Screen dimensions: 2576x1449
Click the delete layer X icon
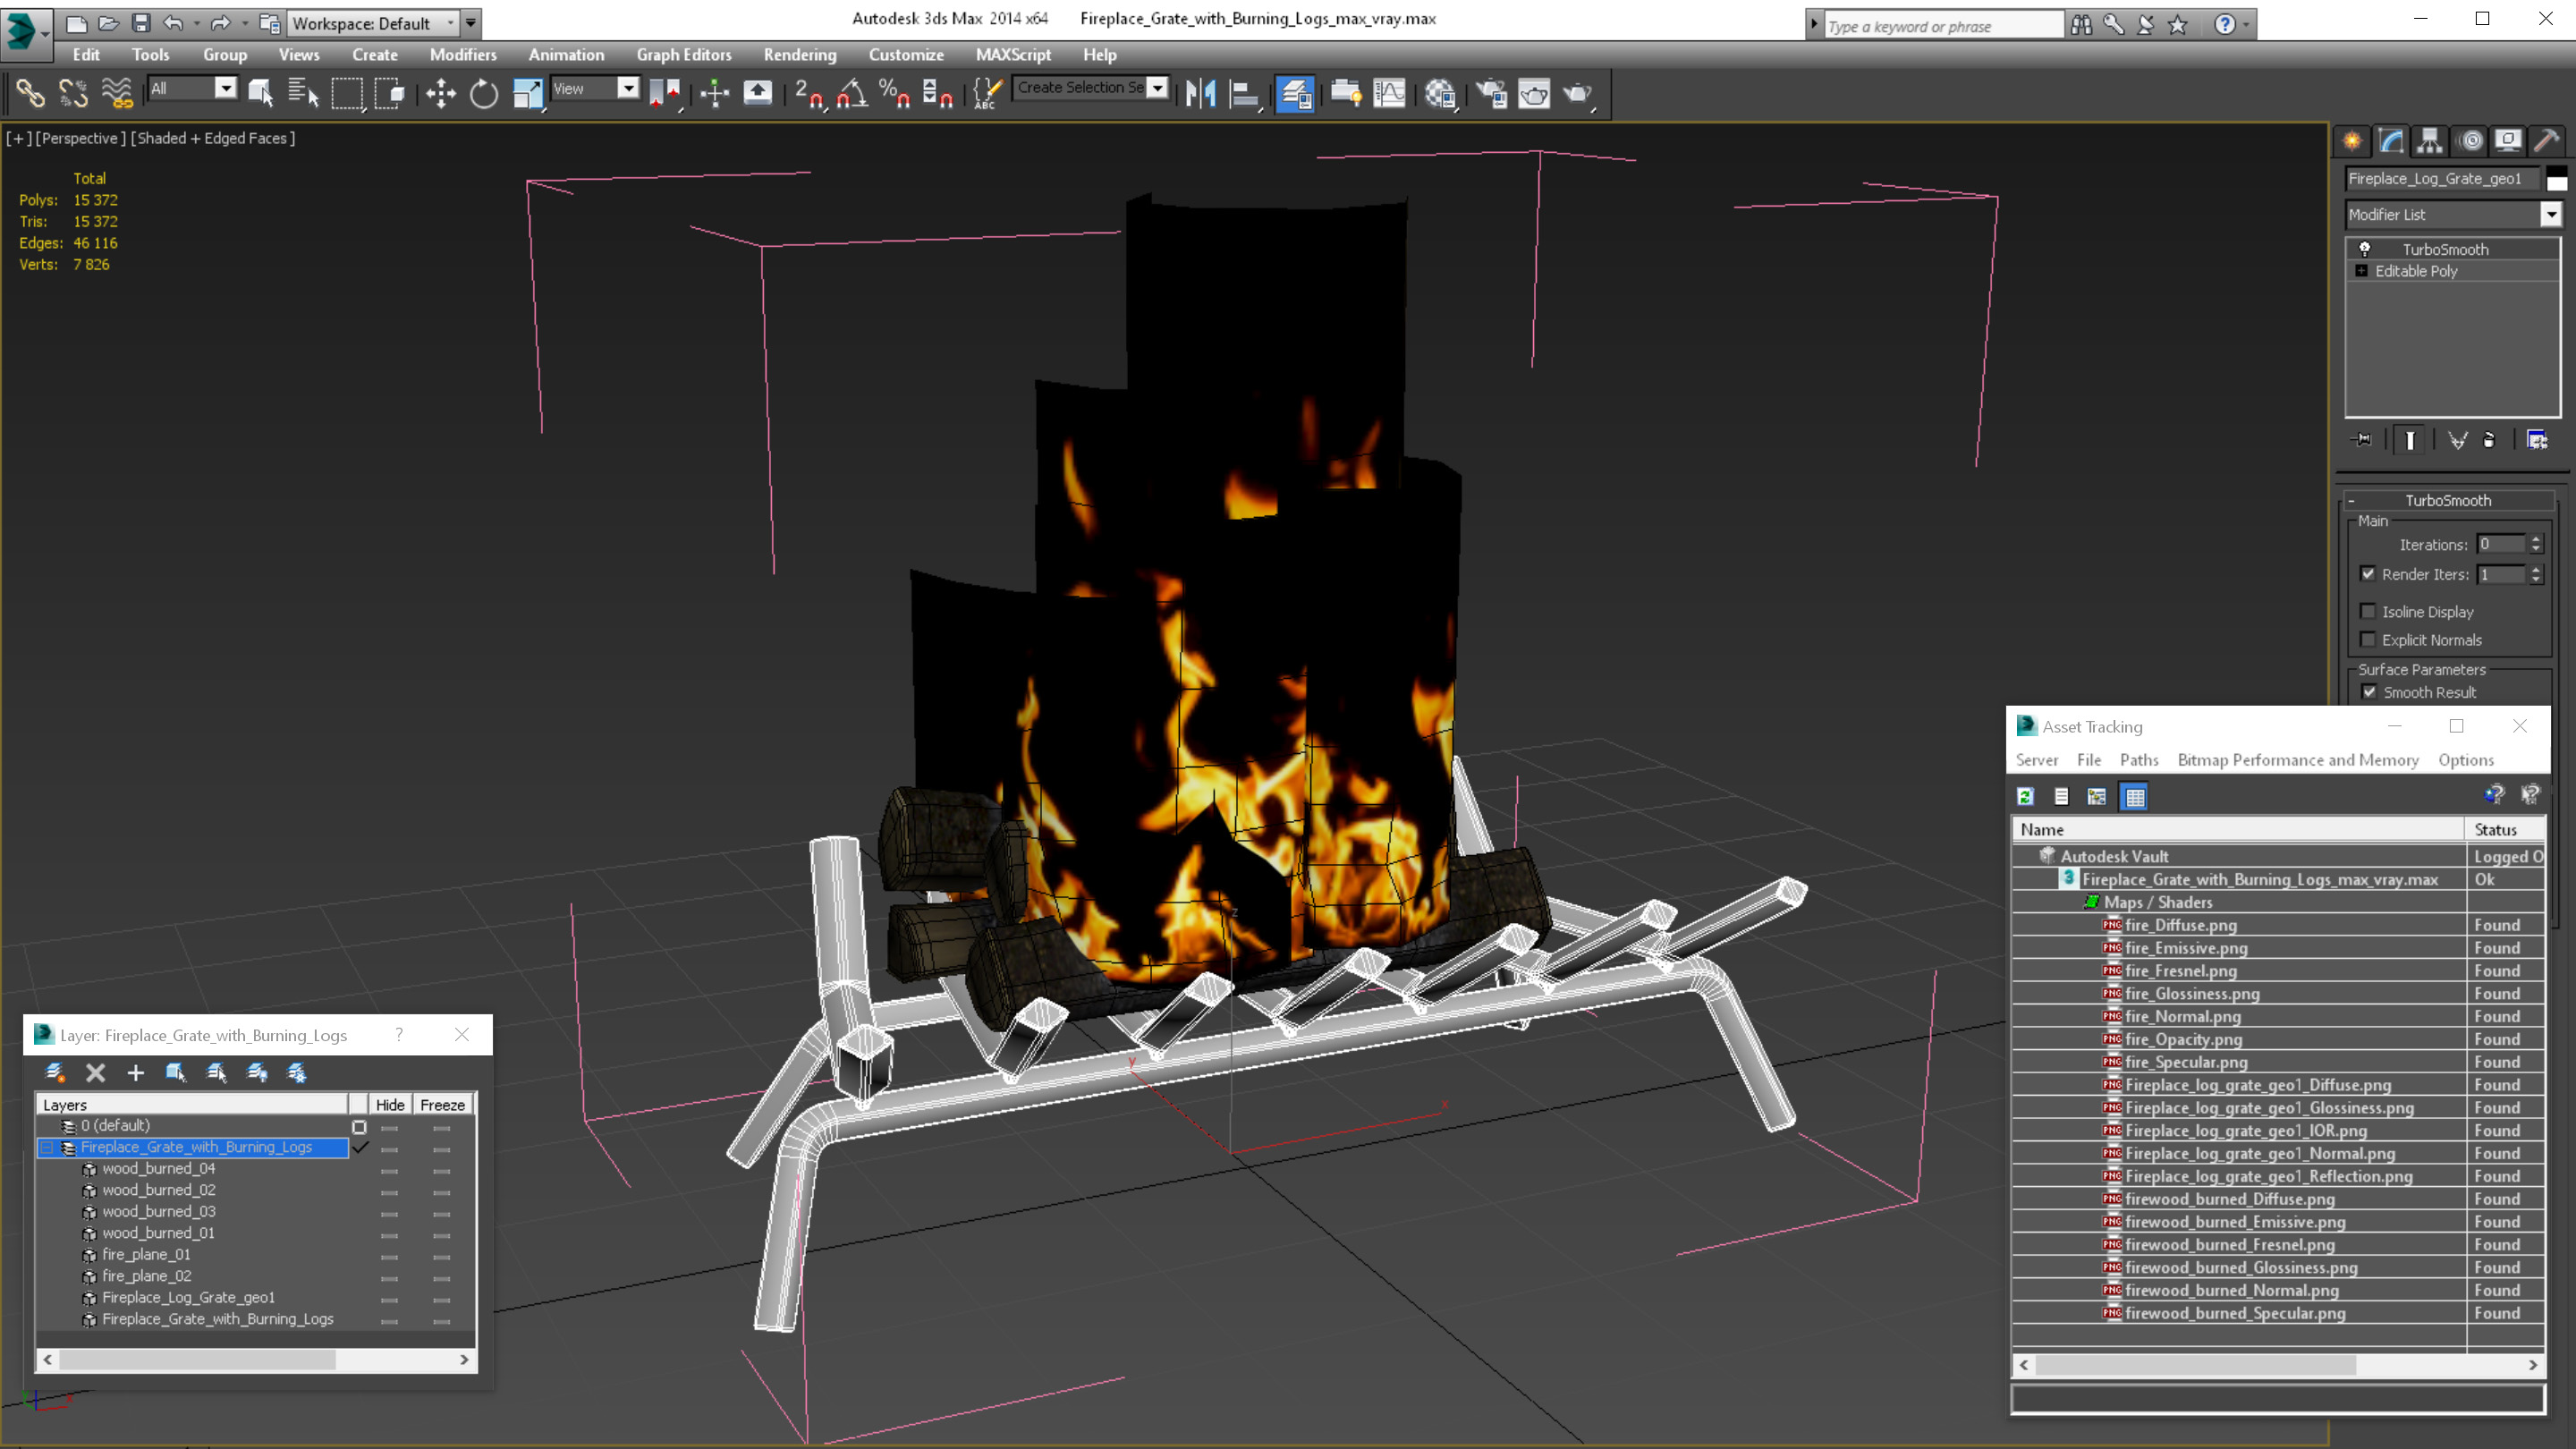click(95, 1073)
